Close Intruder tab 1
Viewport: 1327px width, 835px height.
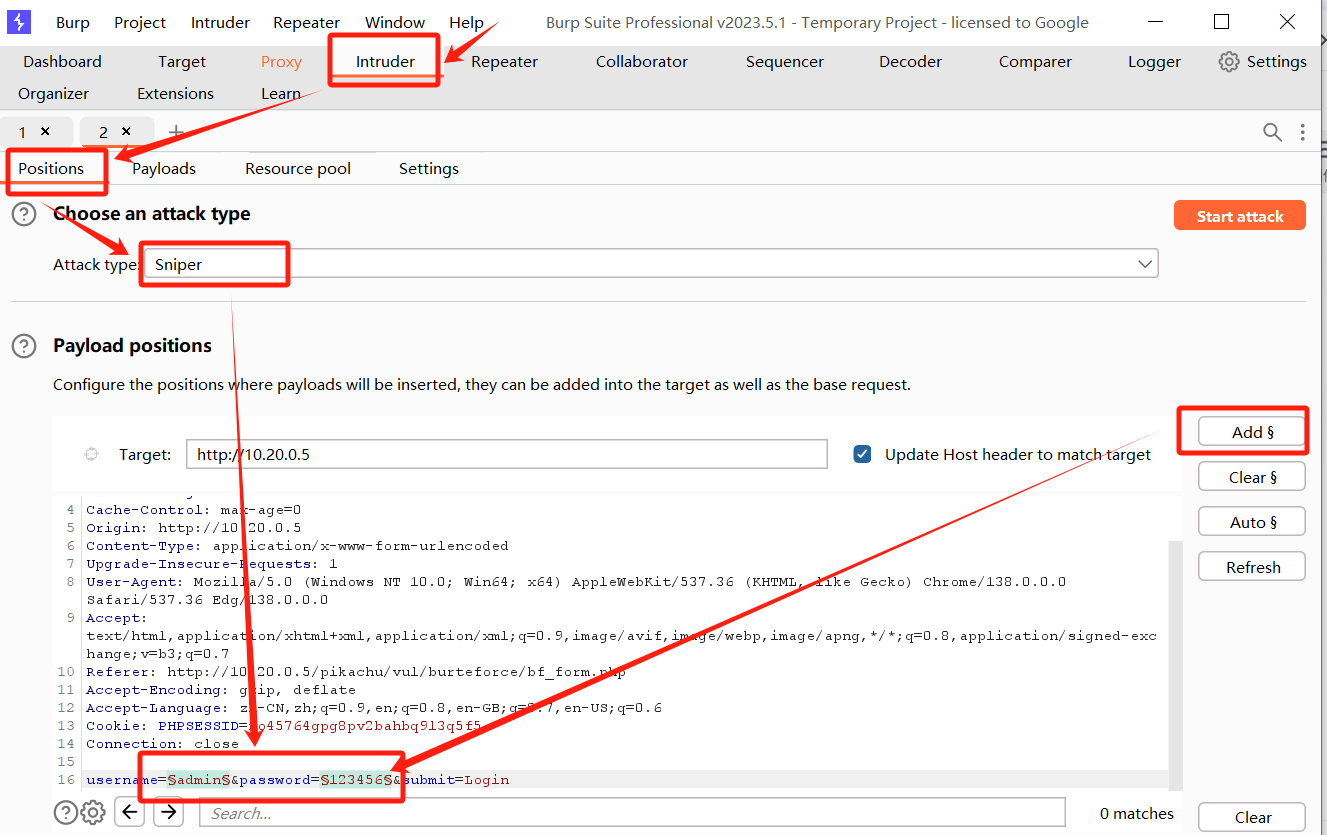(45, 131)
